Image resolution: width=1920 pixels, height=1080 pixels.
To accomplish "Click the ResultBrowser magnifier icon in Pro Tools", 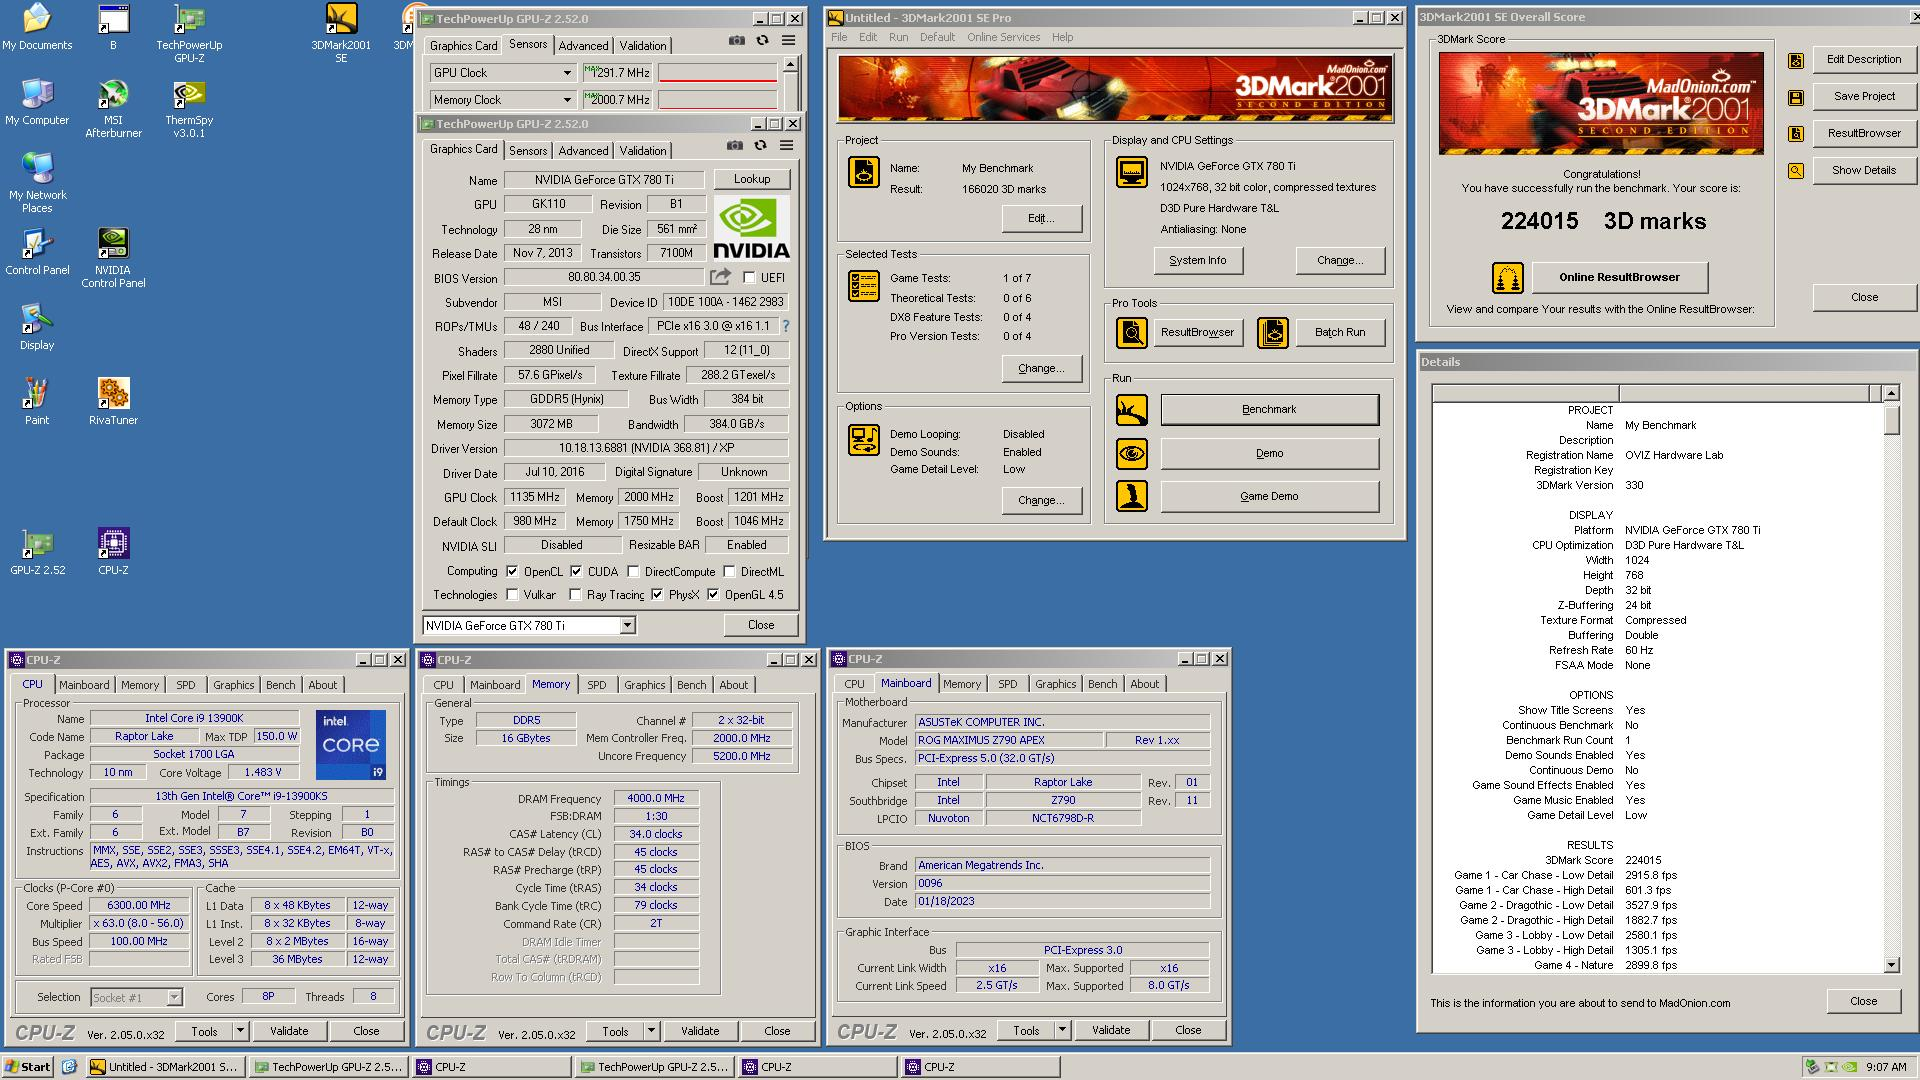I will point(1131,332).
